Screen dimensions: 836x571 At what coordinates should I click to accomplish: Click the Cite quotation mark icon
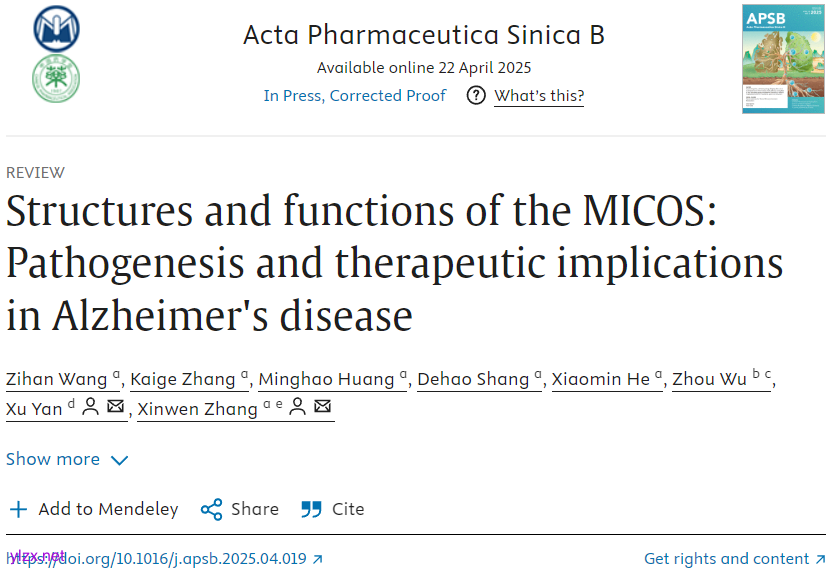tap(312, 510)
